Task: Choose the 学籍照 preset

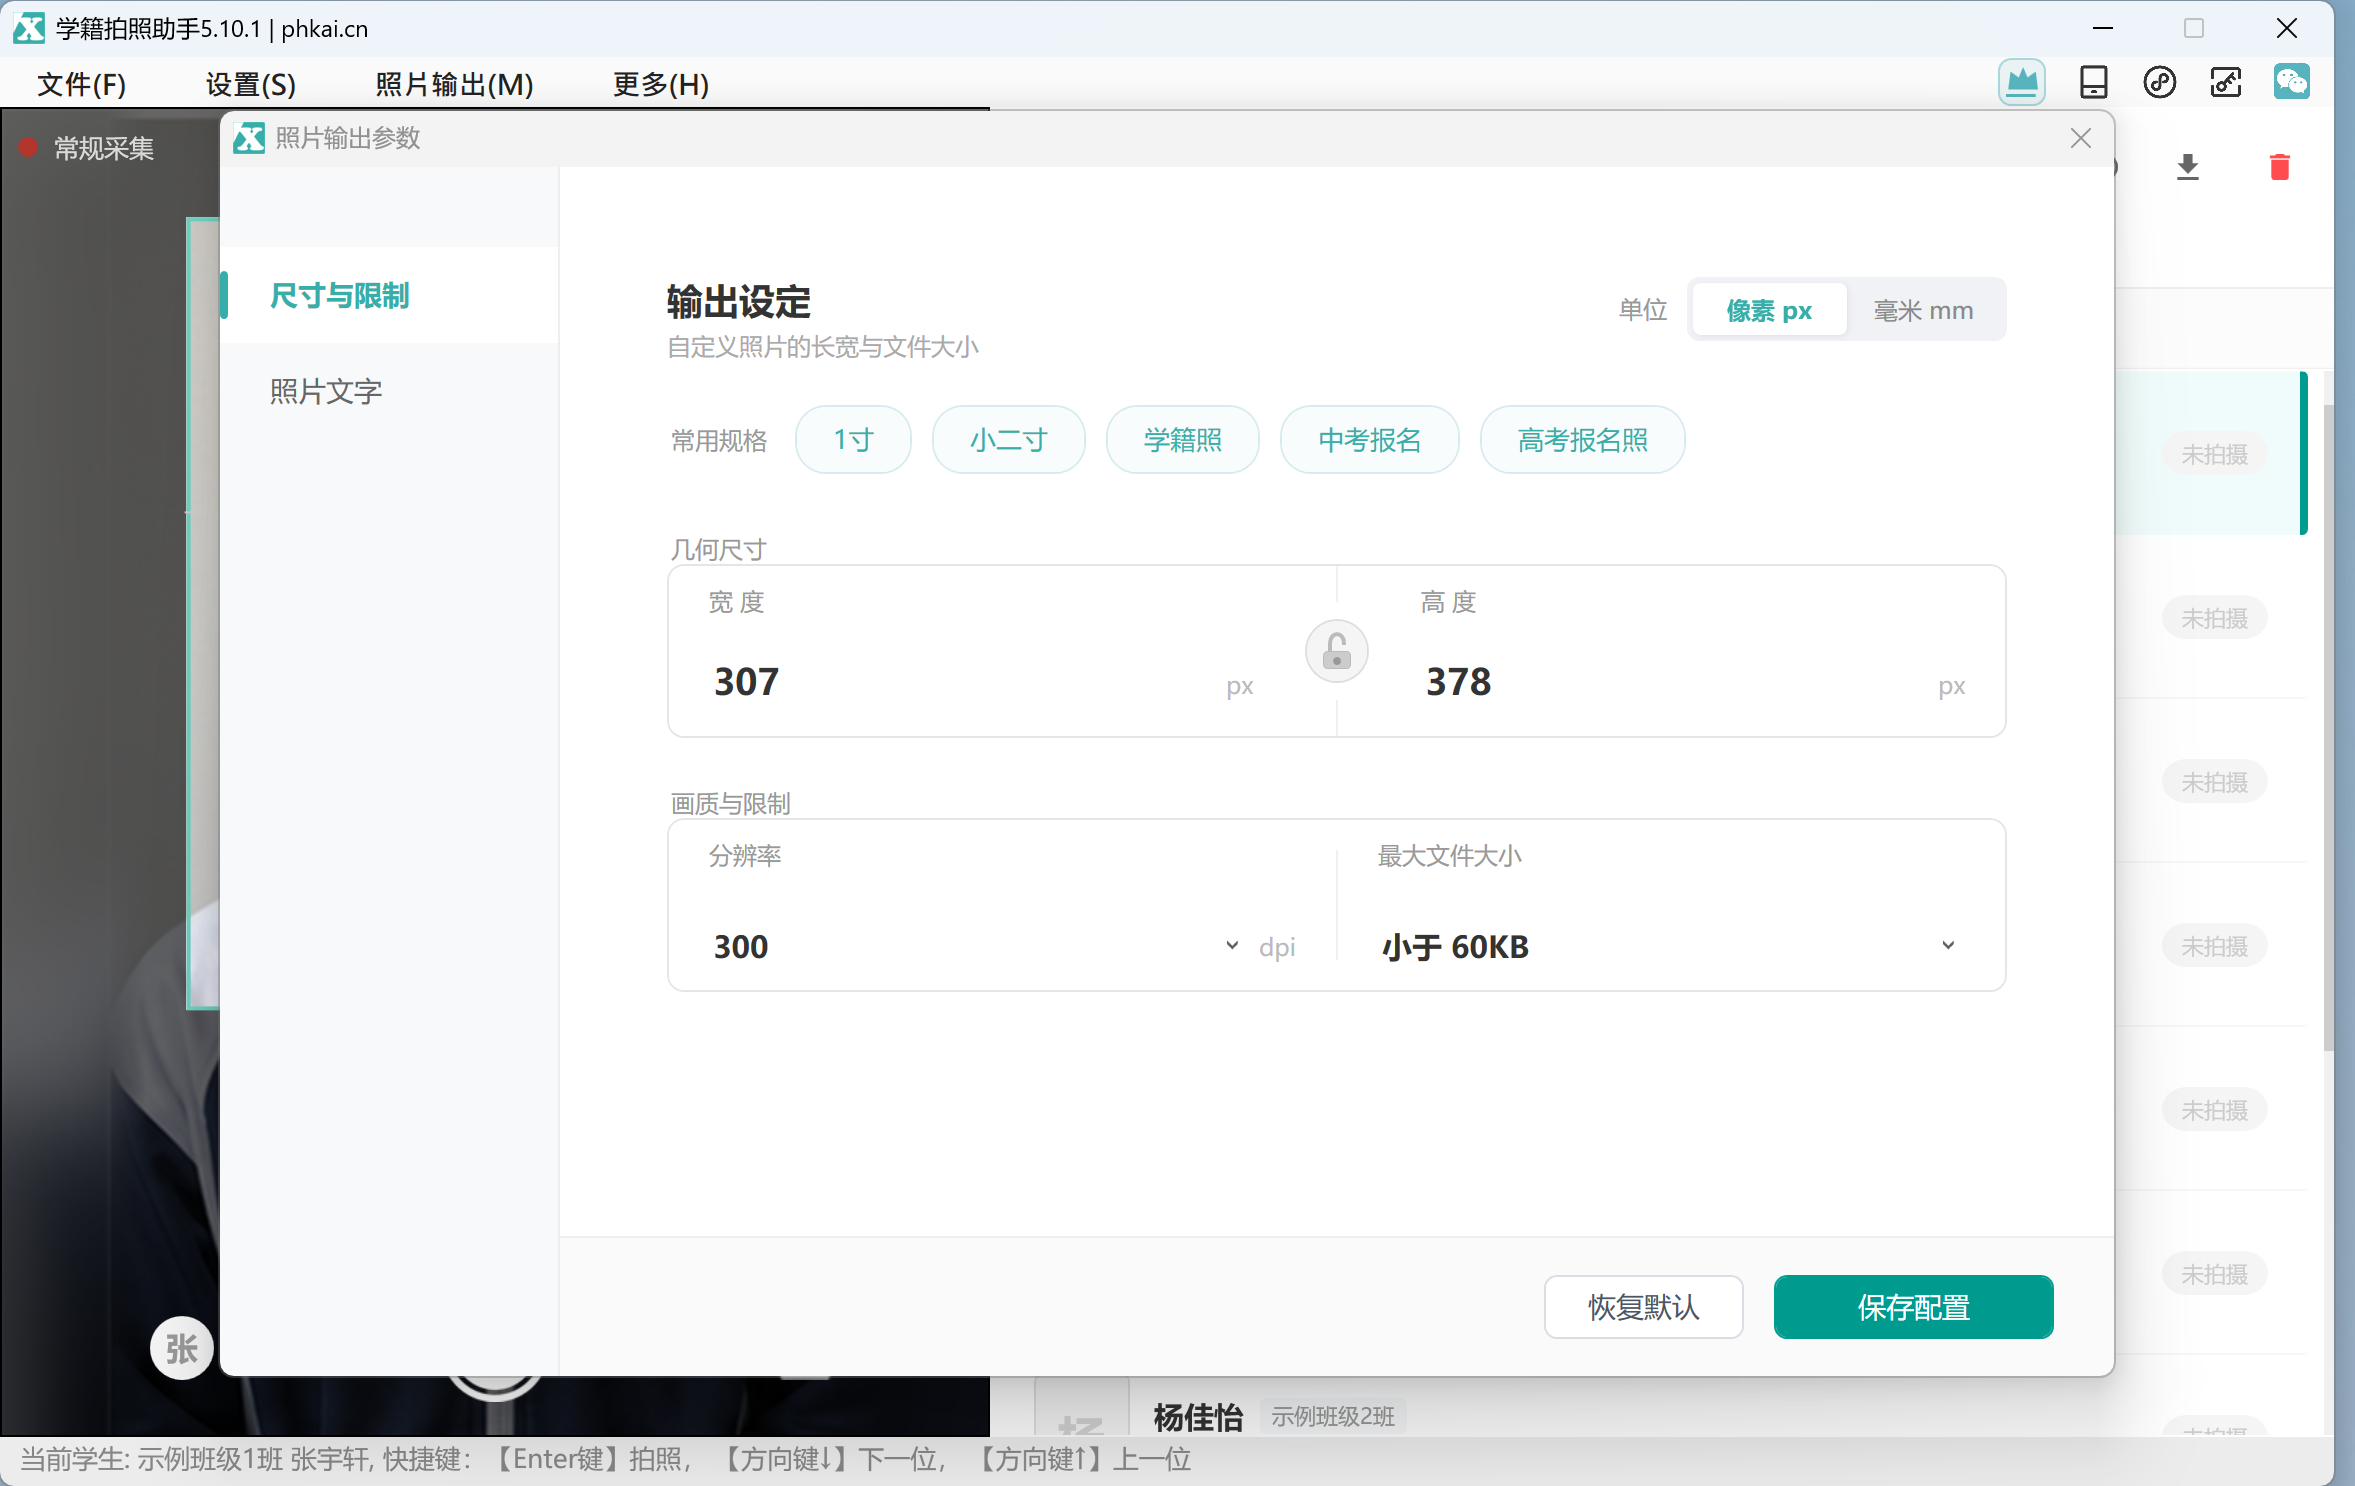Action: 1183,440
